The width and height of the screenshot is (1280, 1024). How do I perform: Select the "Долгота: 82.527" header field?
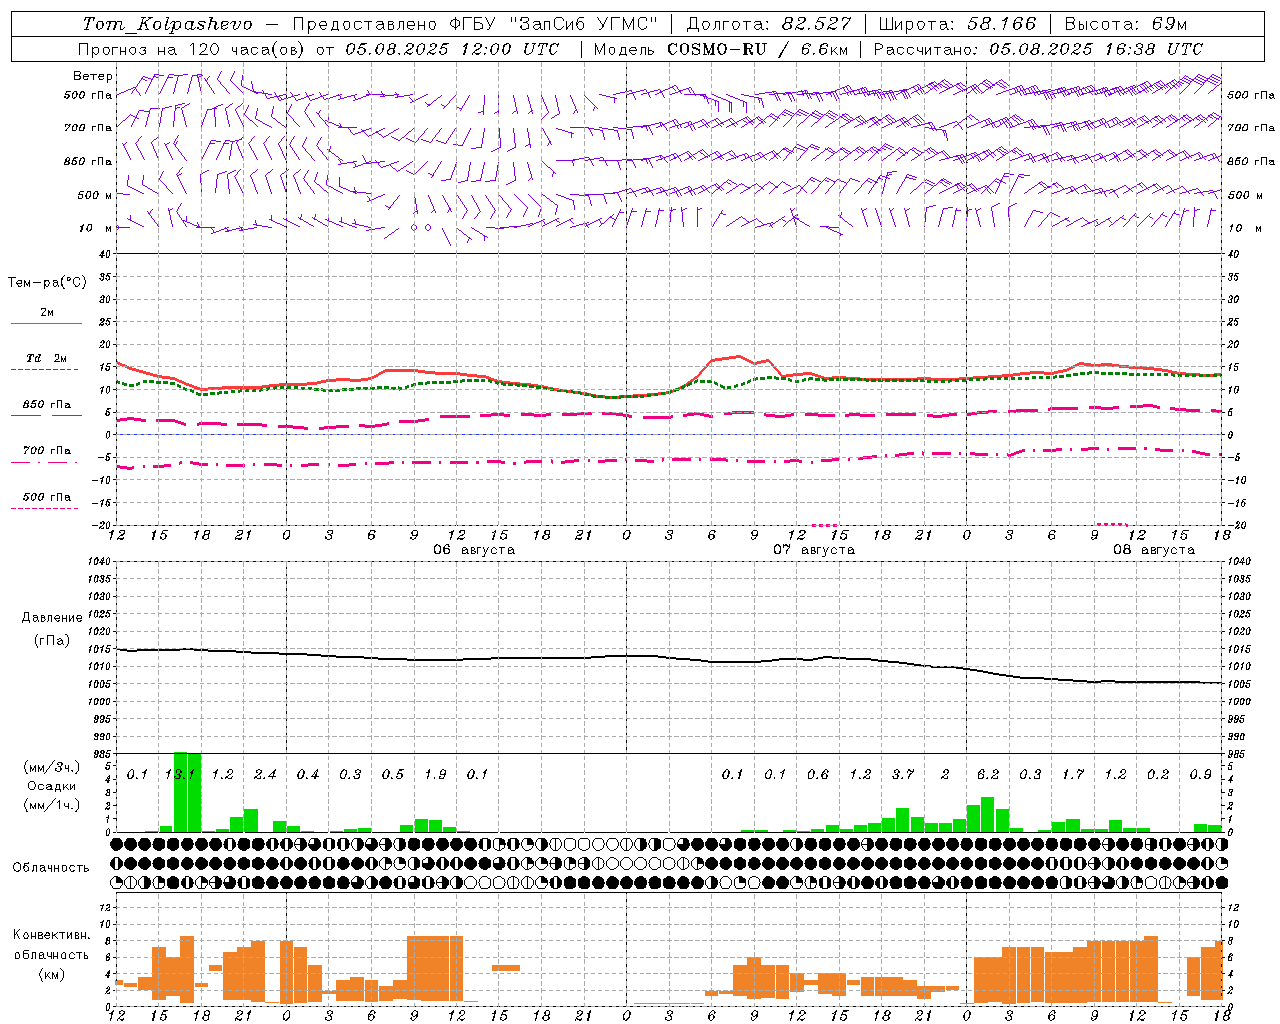point(769,24)
